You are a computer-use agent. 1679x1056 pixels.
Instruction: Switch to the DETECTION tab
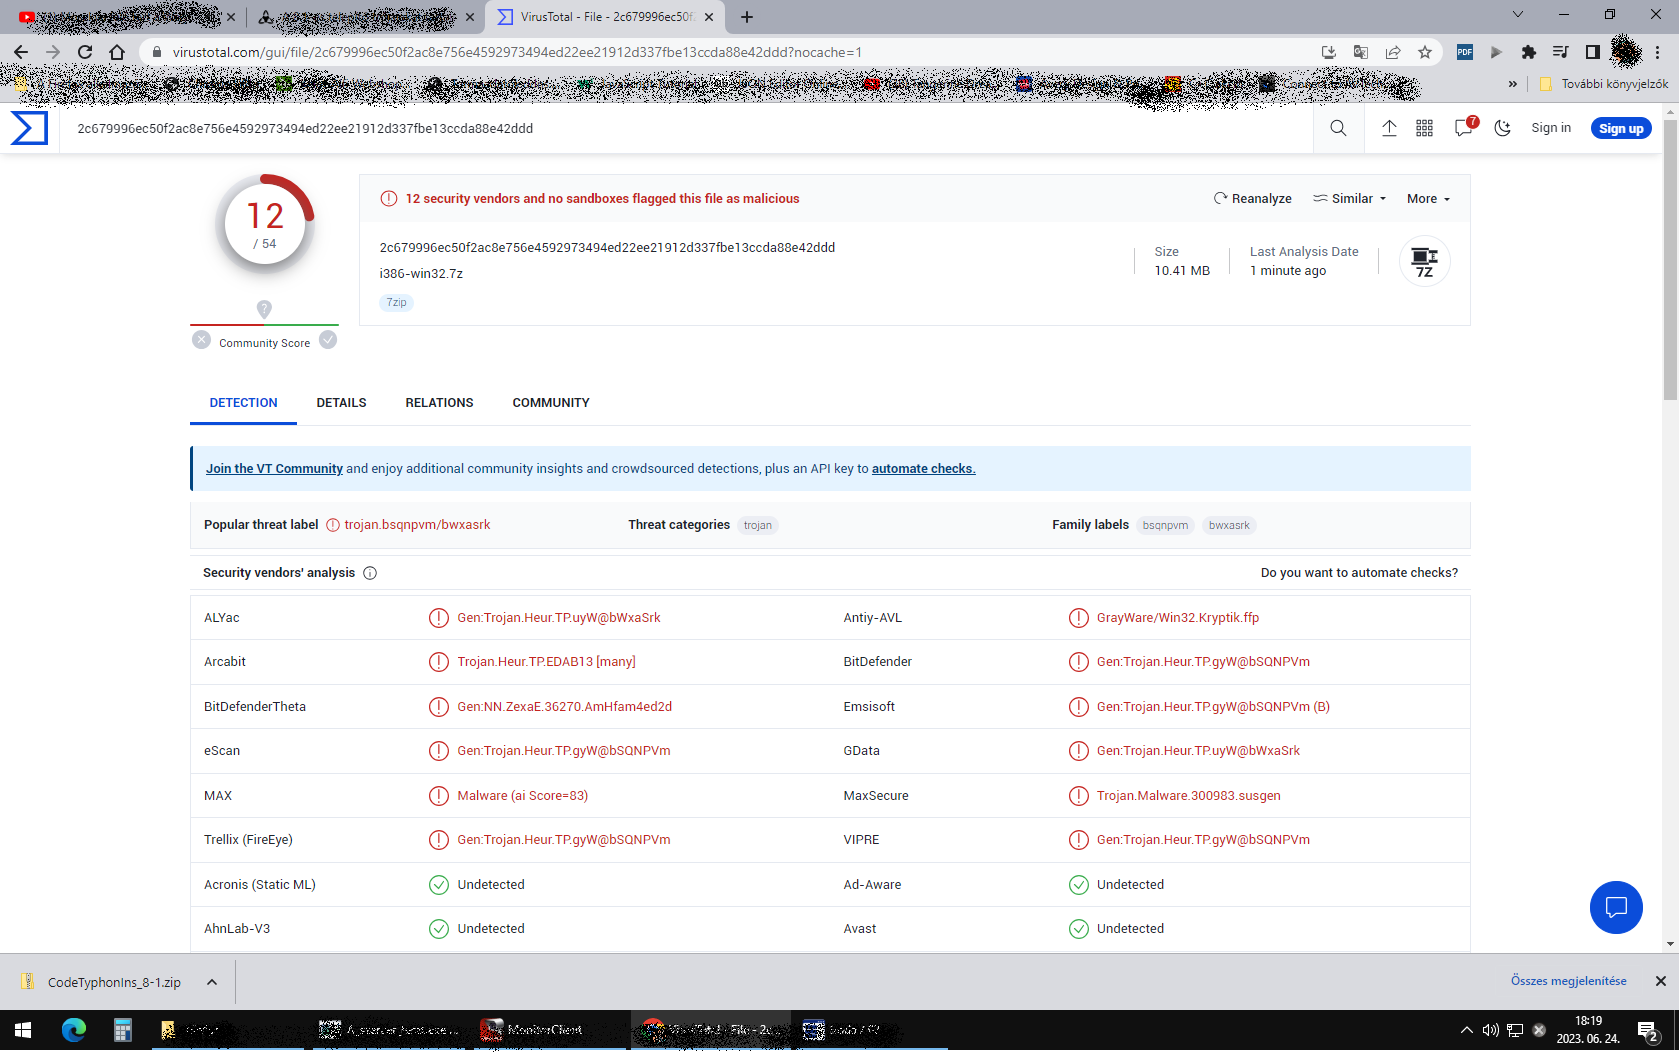(244, 403)
